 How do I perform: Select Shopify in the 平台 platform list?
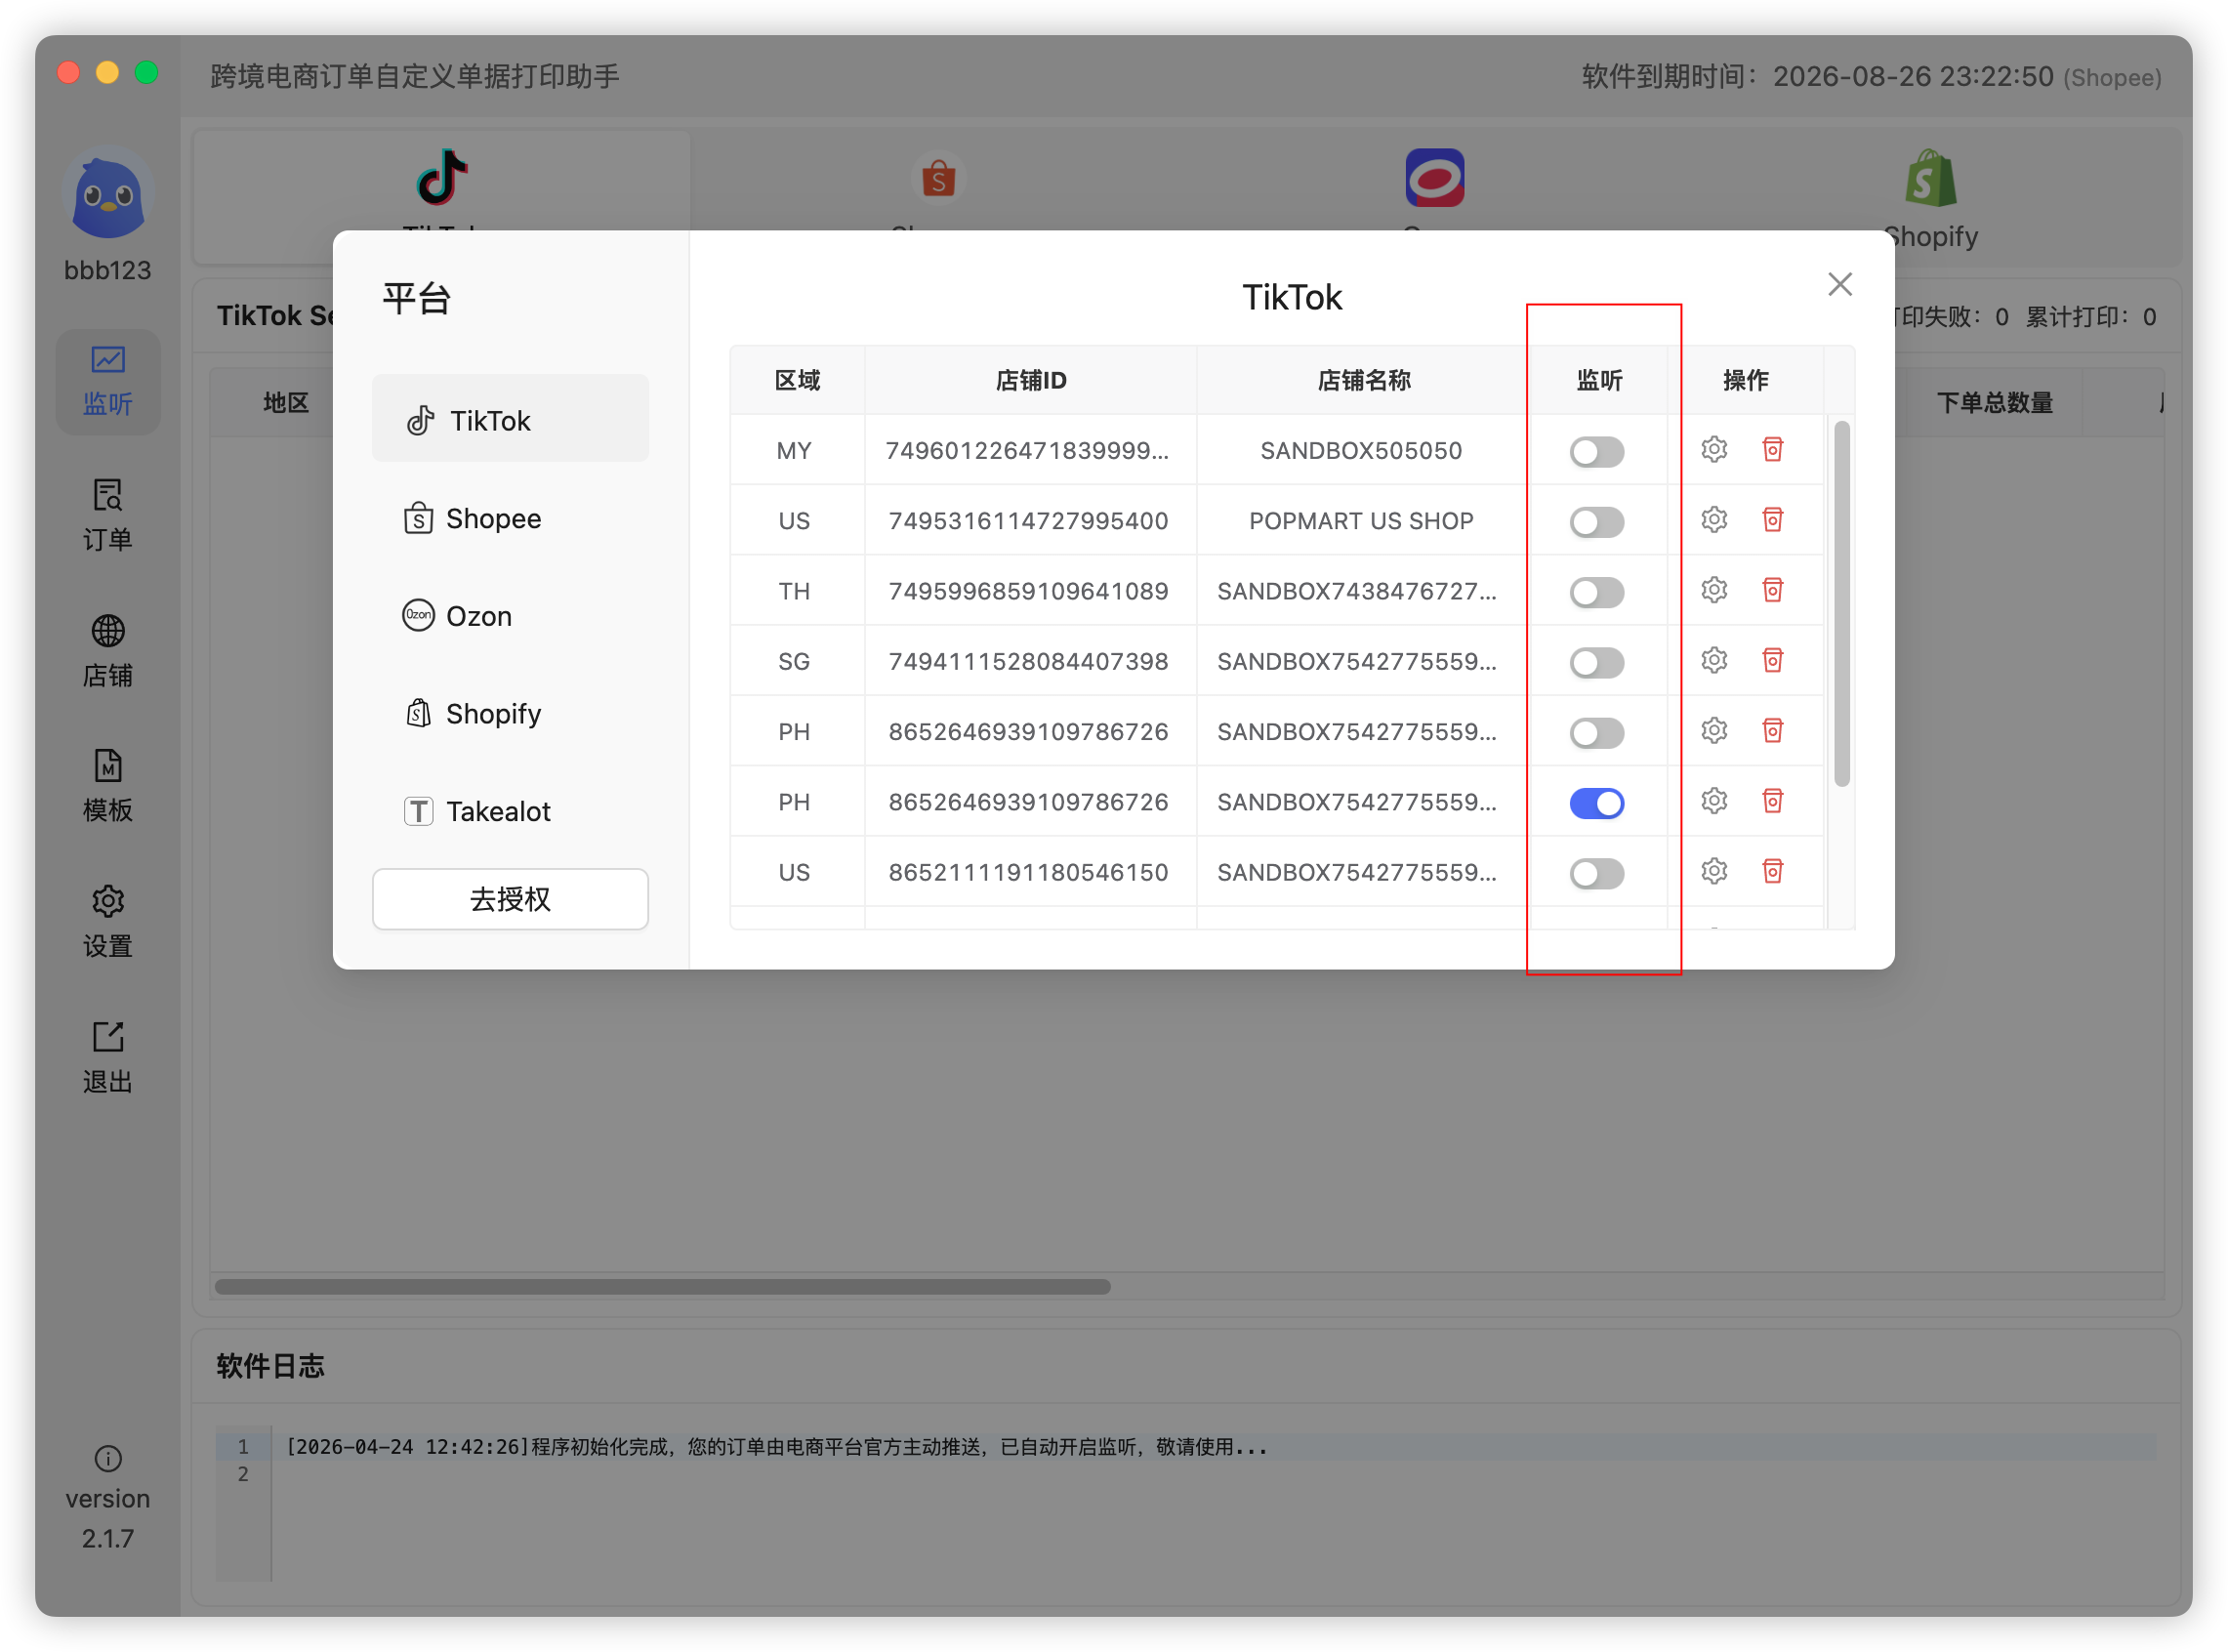(510, 713)
